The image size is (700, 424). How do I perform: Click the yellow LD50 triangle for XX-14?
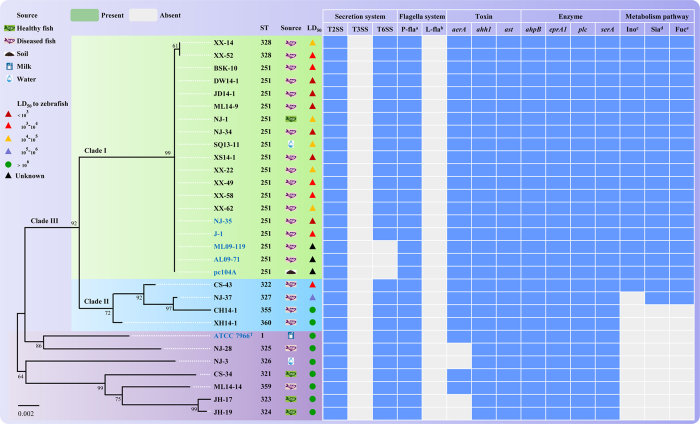click(312, 43)
